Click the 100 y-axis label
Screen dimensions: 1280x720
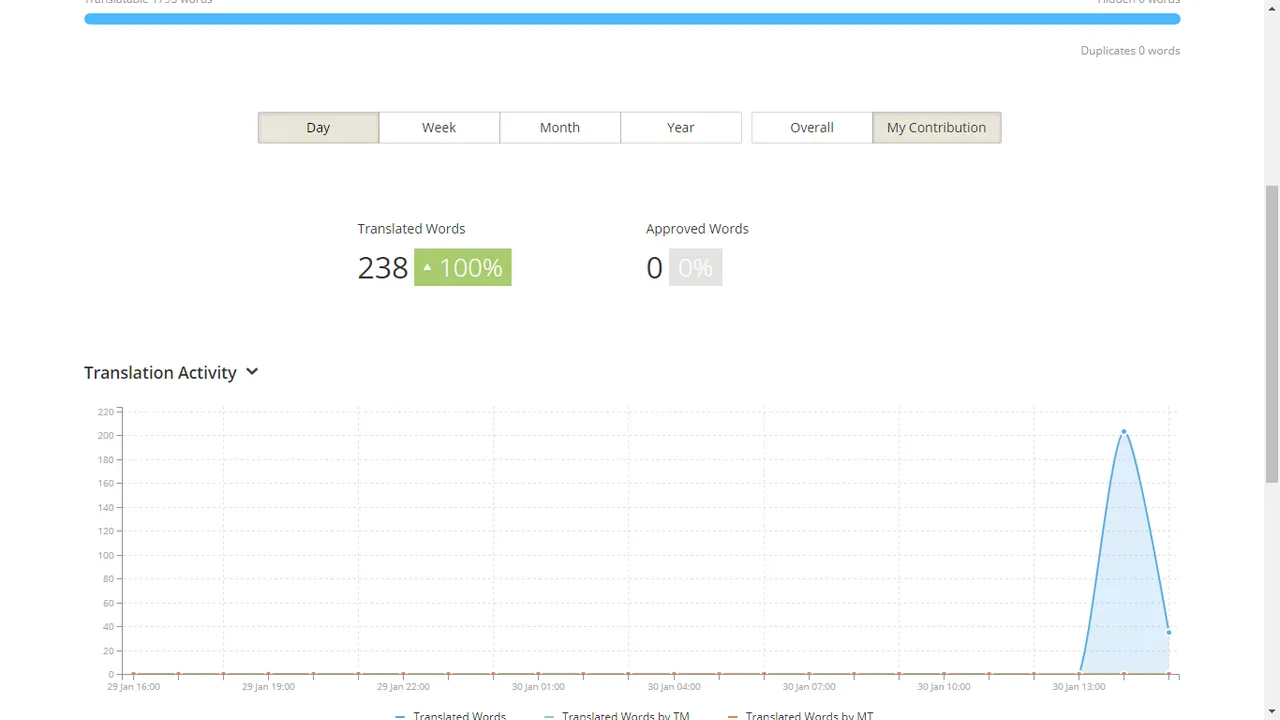point(105,555)
